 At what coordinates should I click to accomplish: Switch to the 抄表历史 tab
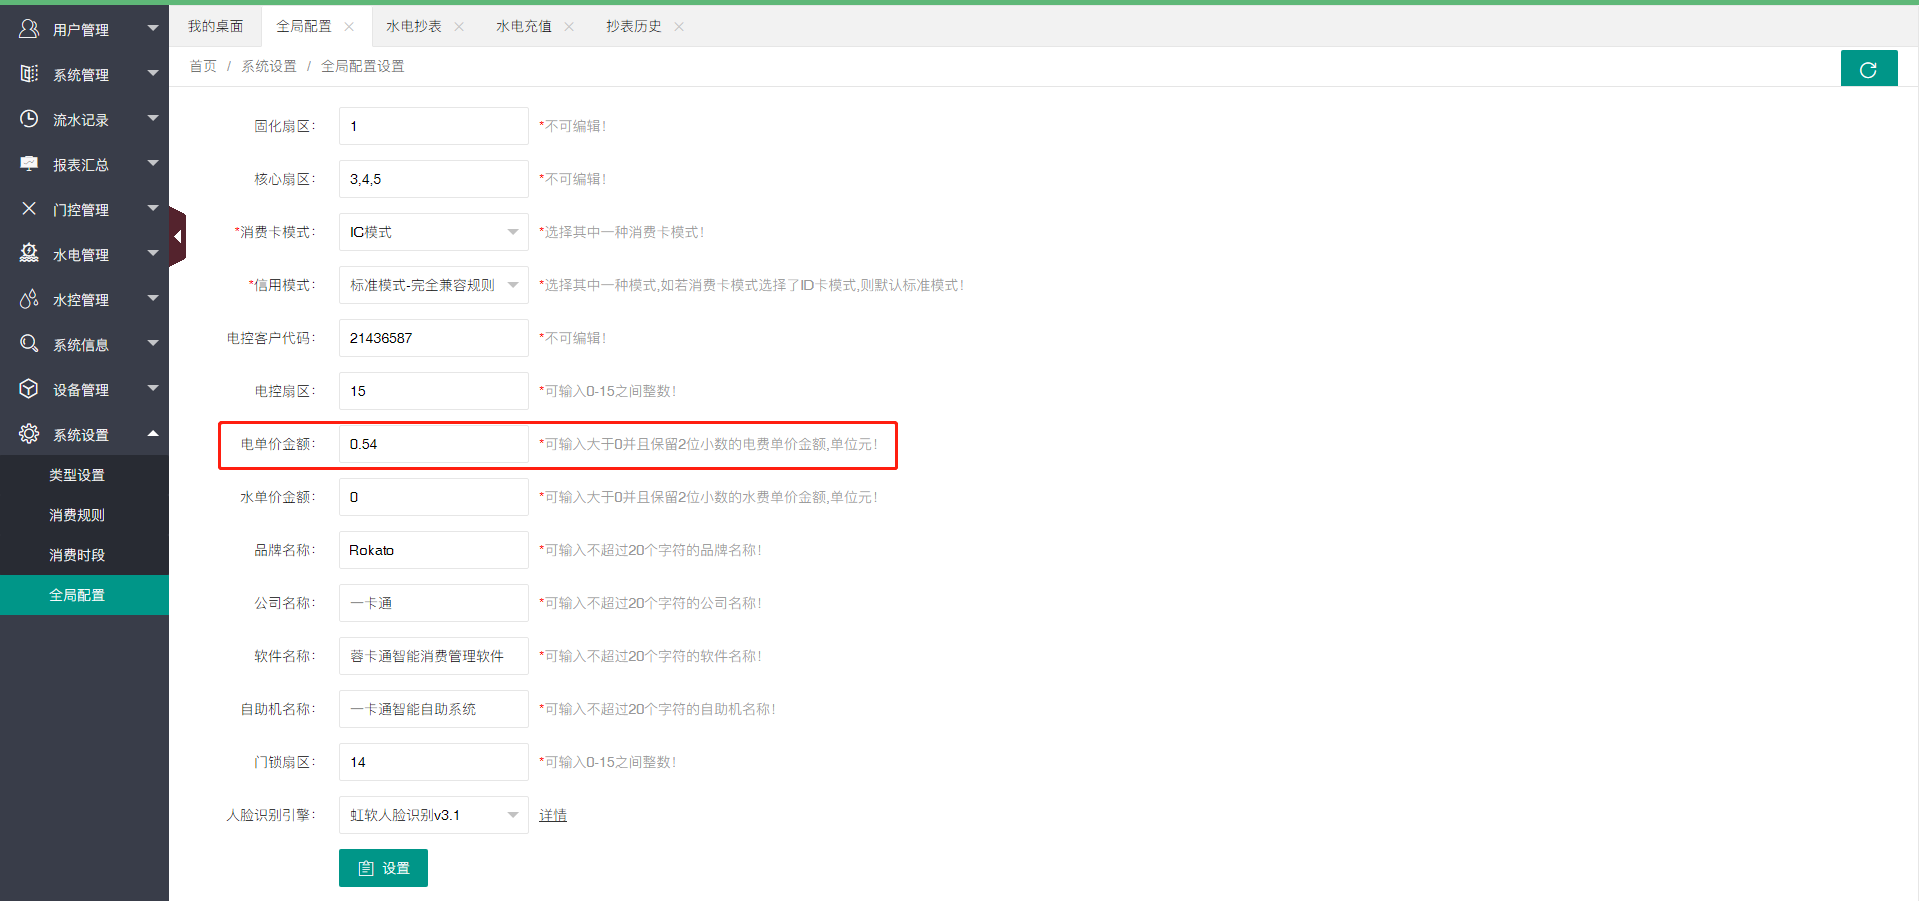633,26
